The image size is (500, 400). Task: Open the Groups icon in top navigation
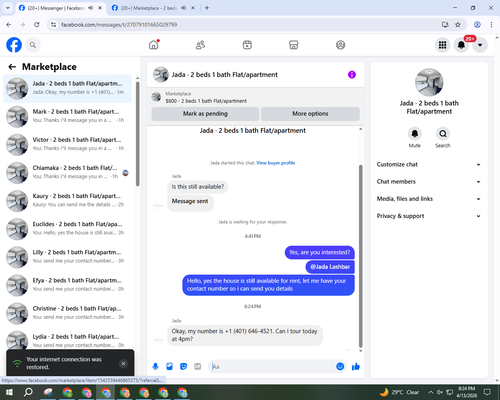coord(340,45)
